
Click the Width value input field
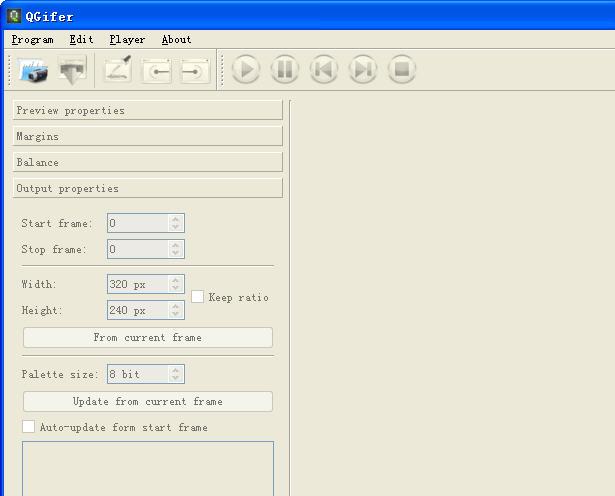pos(137,284)
